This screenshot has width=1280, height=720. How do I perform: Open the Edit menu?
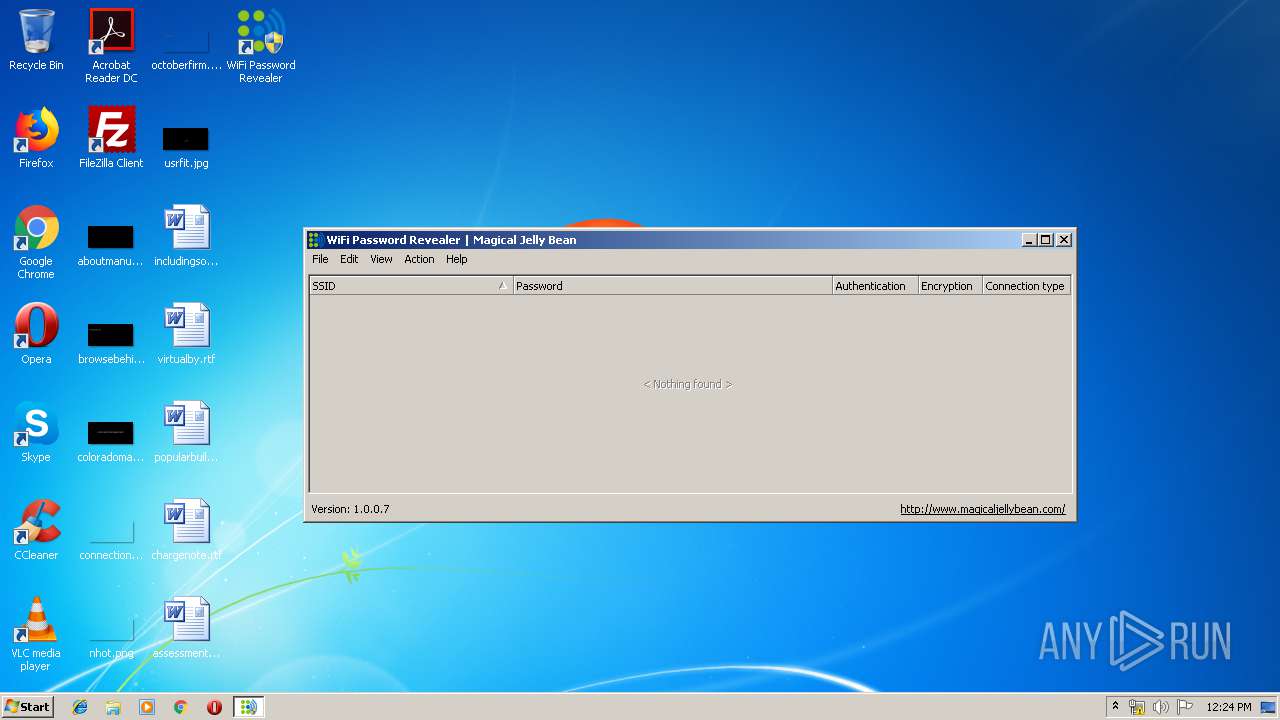click(x=349, y=259)
